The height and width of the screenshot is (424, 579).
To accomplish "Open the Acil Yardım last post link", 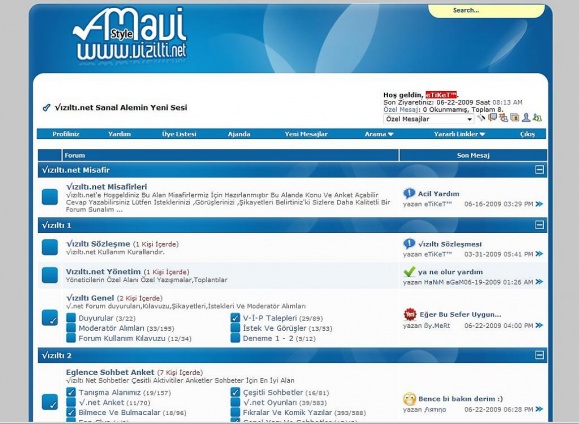I will point(439,194).
